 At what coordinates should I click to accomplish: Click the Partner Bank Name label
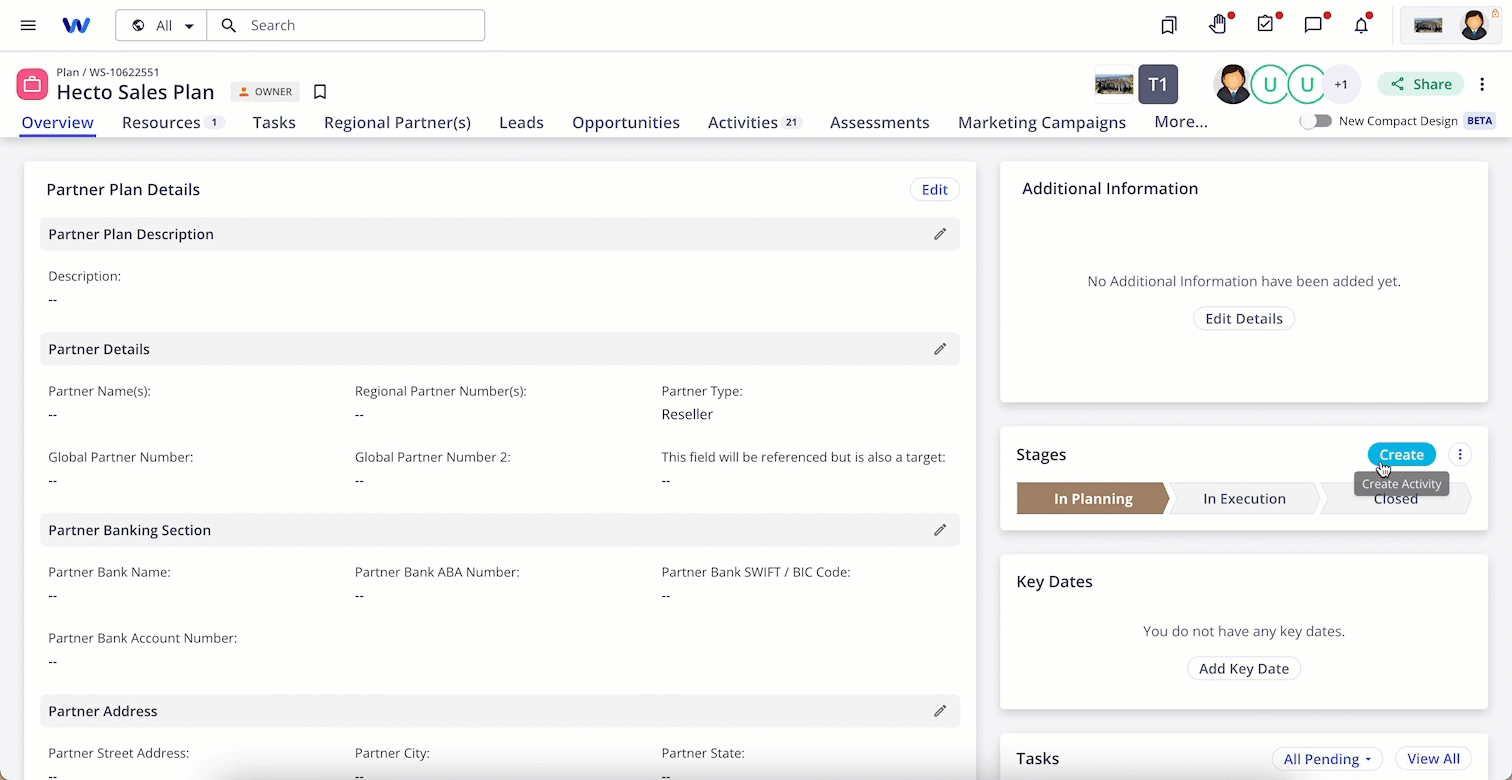click(110, 573)
